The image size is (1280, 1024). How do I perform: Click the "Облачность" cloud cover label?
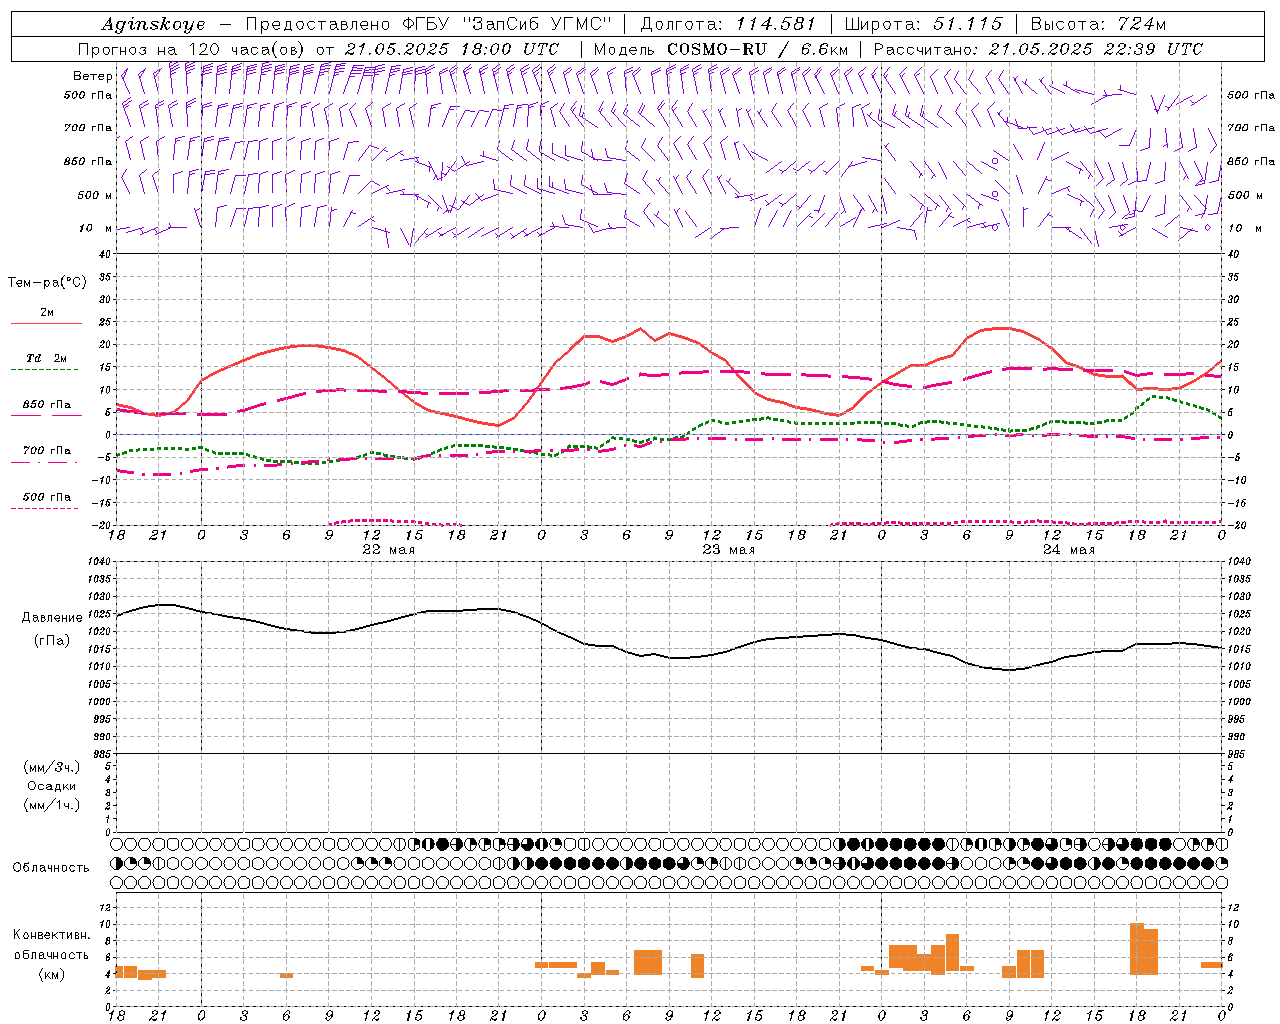[51, 867]
